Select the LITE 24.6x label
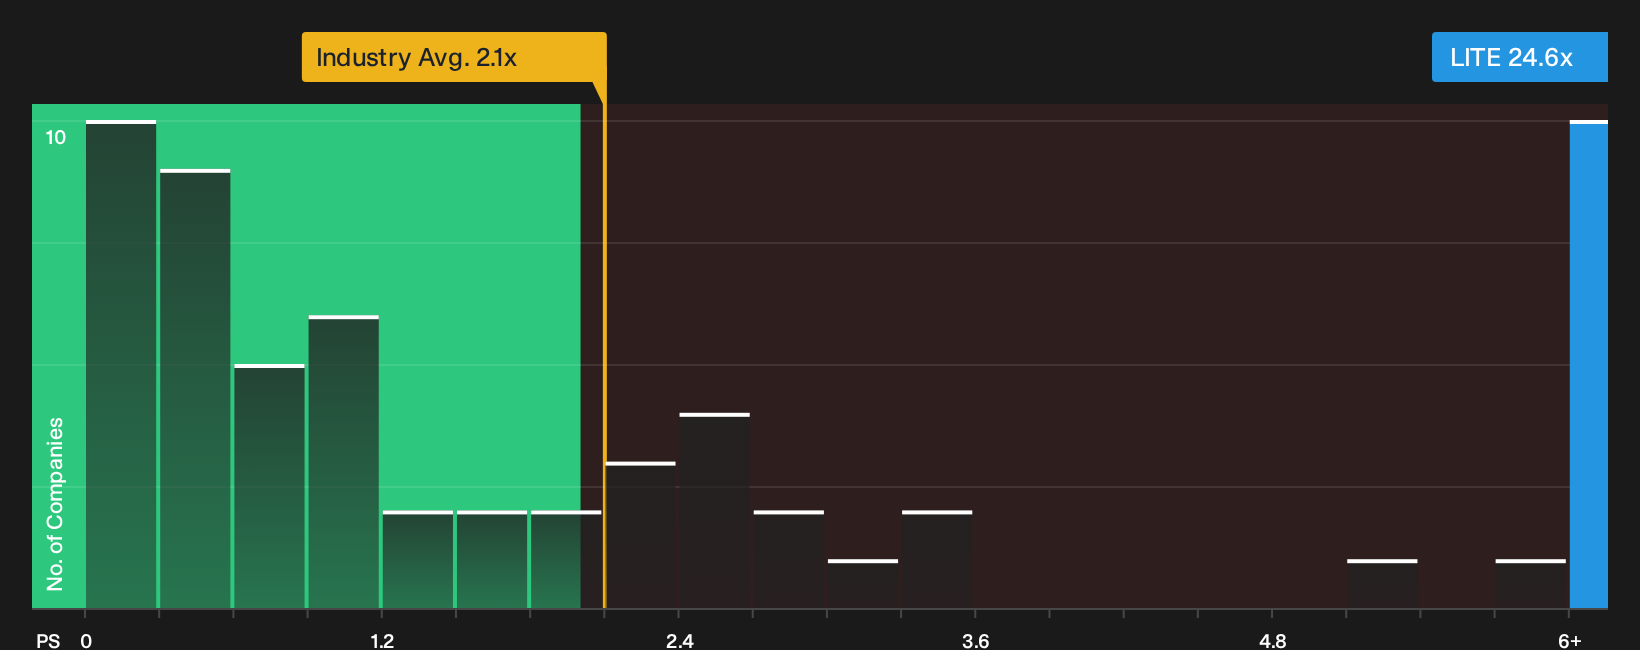The height and width of the screenshot is (650, 1640). tap(1519, 57)
